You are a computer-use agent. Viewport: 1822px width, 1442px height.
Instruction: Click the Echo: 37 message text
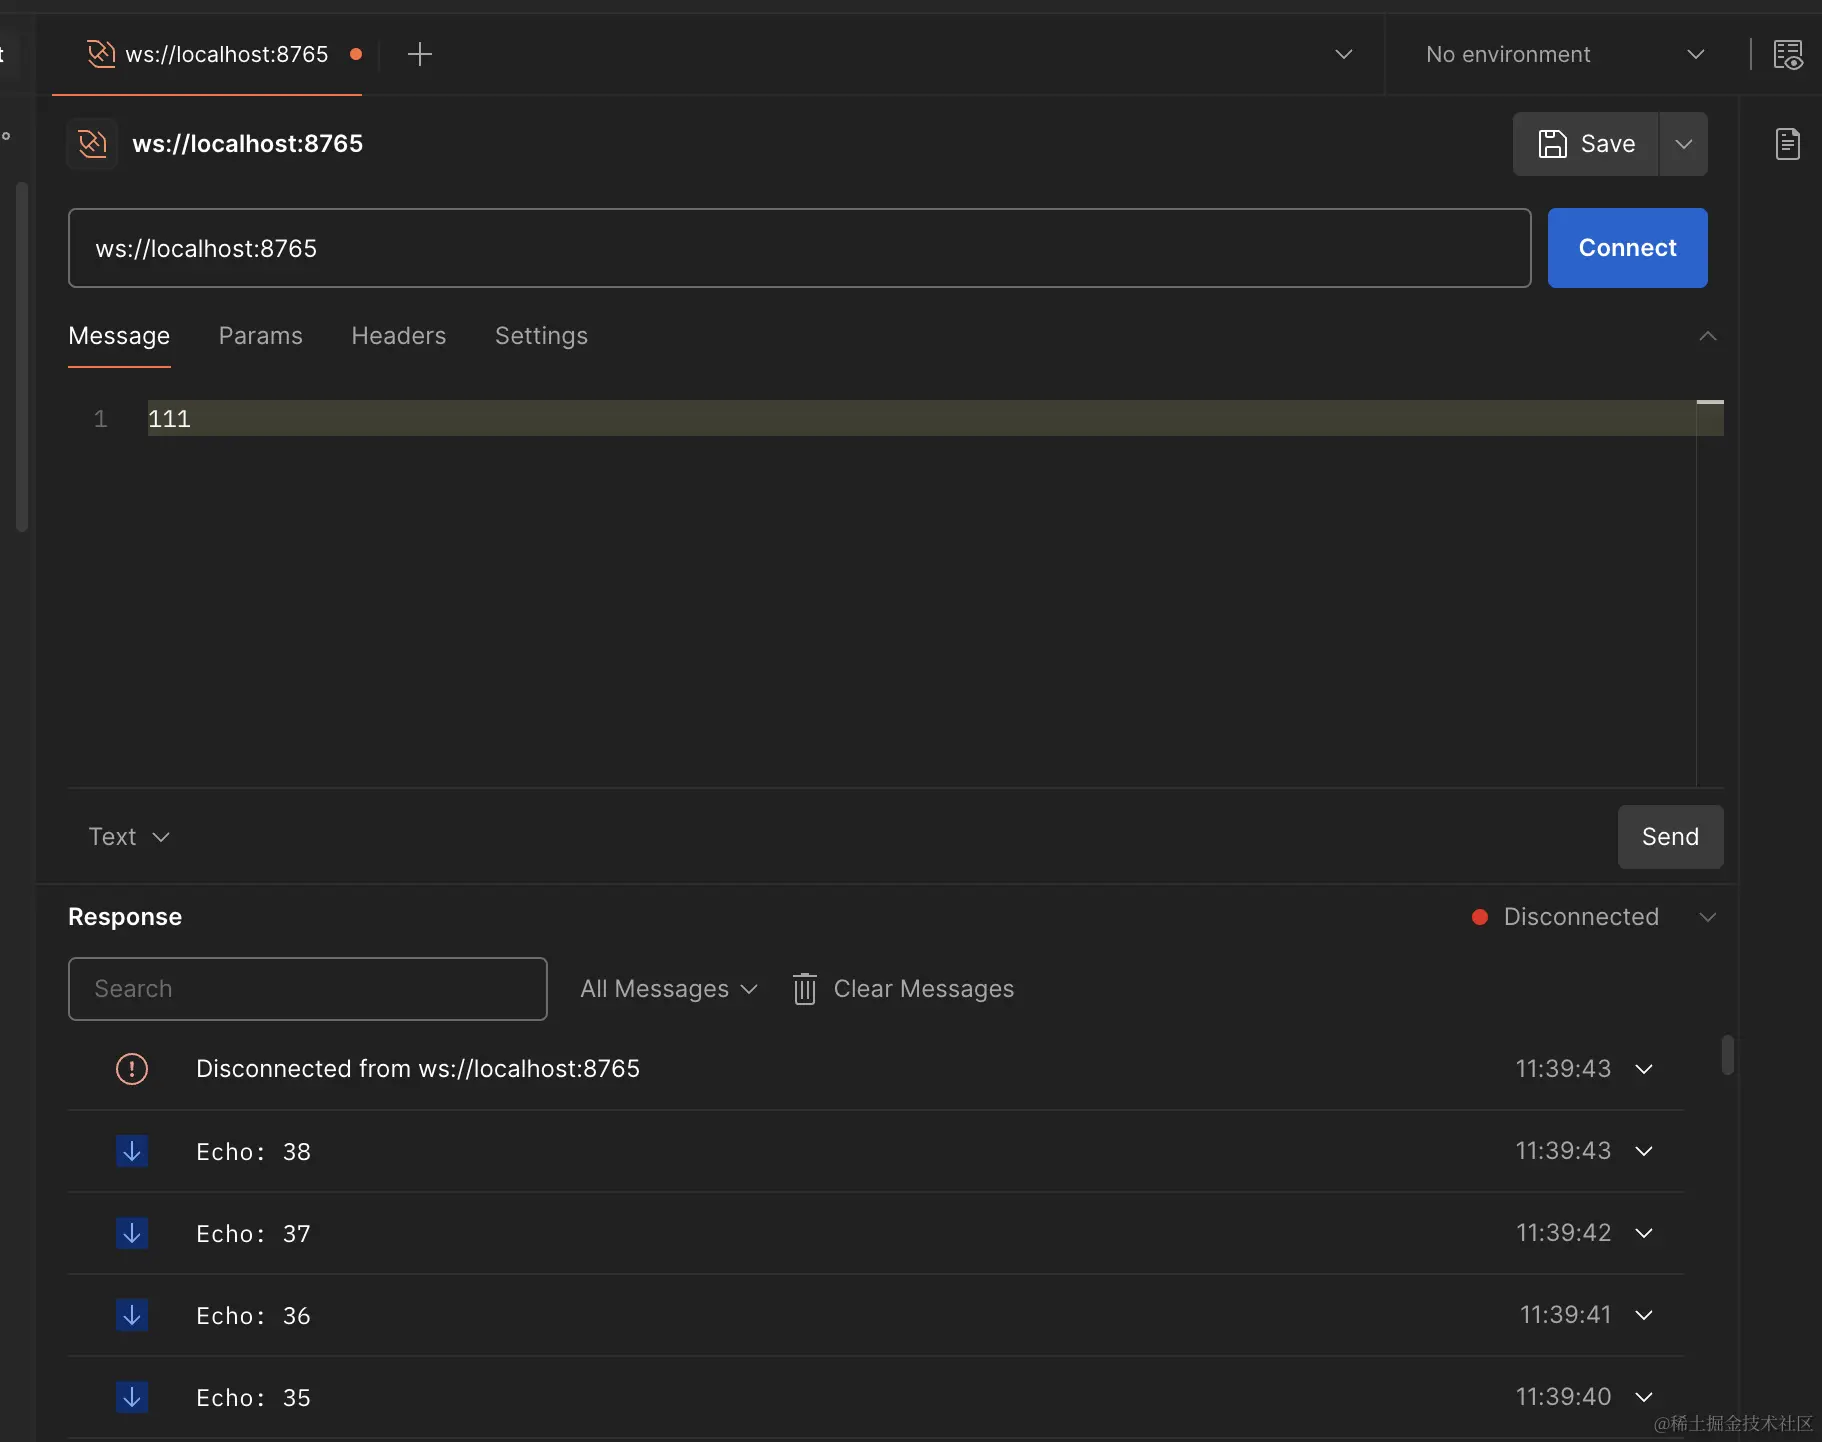point(254,1234)
